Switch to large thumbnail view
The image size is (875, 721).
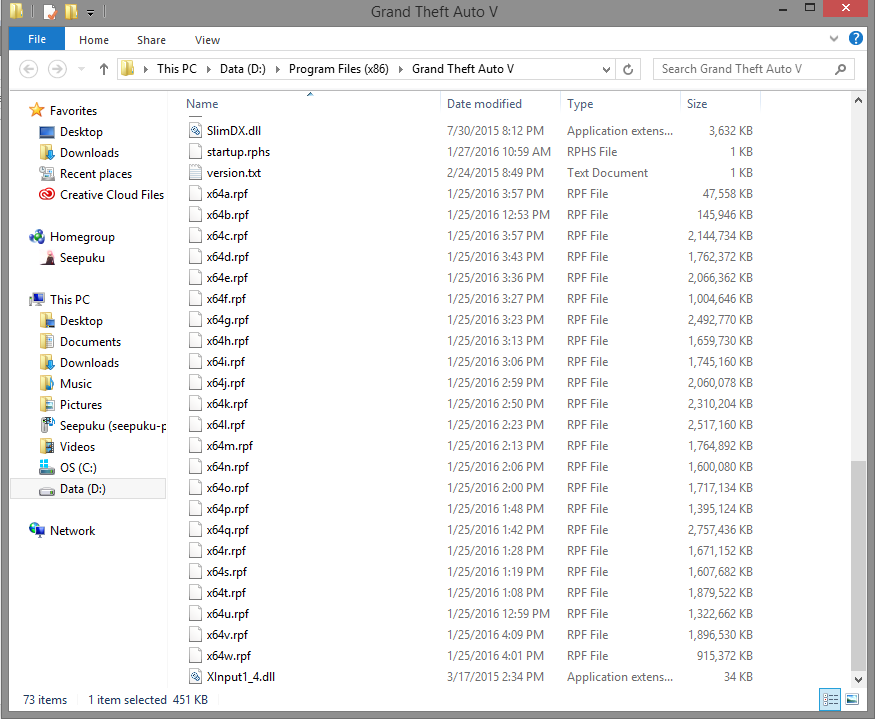click(x=852, y=699)
